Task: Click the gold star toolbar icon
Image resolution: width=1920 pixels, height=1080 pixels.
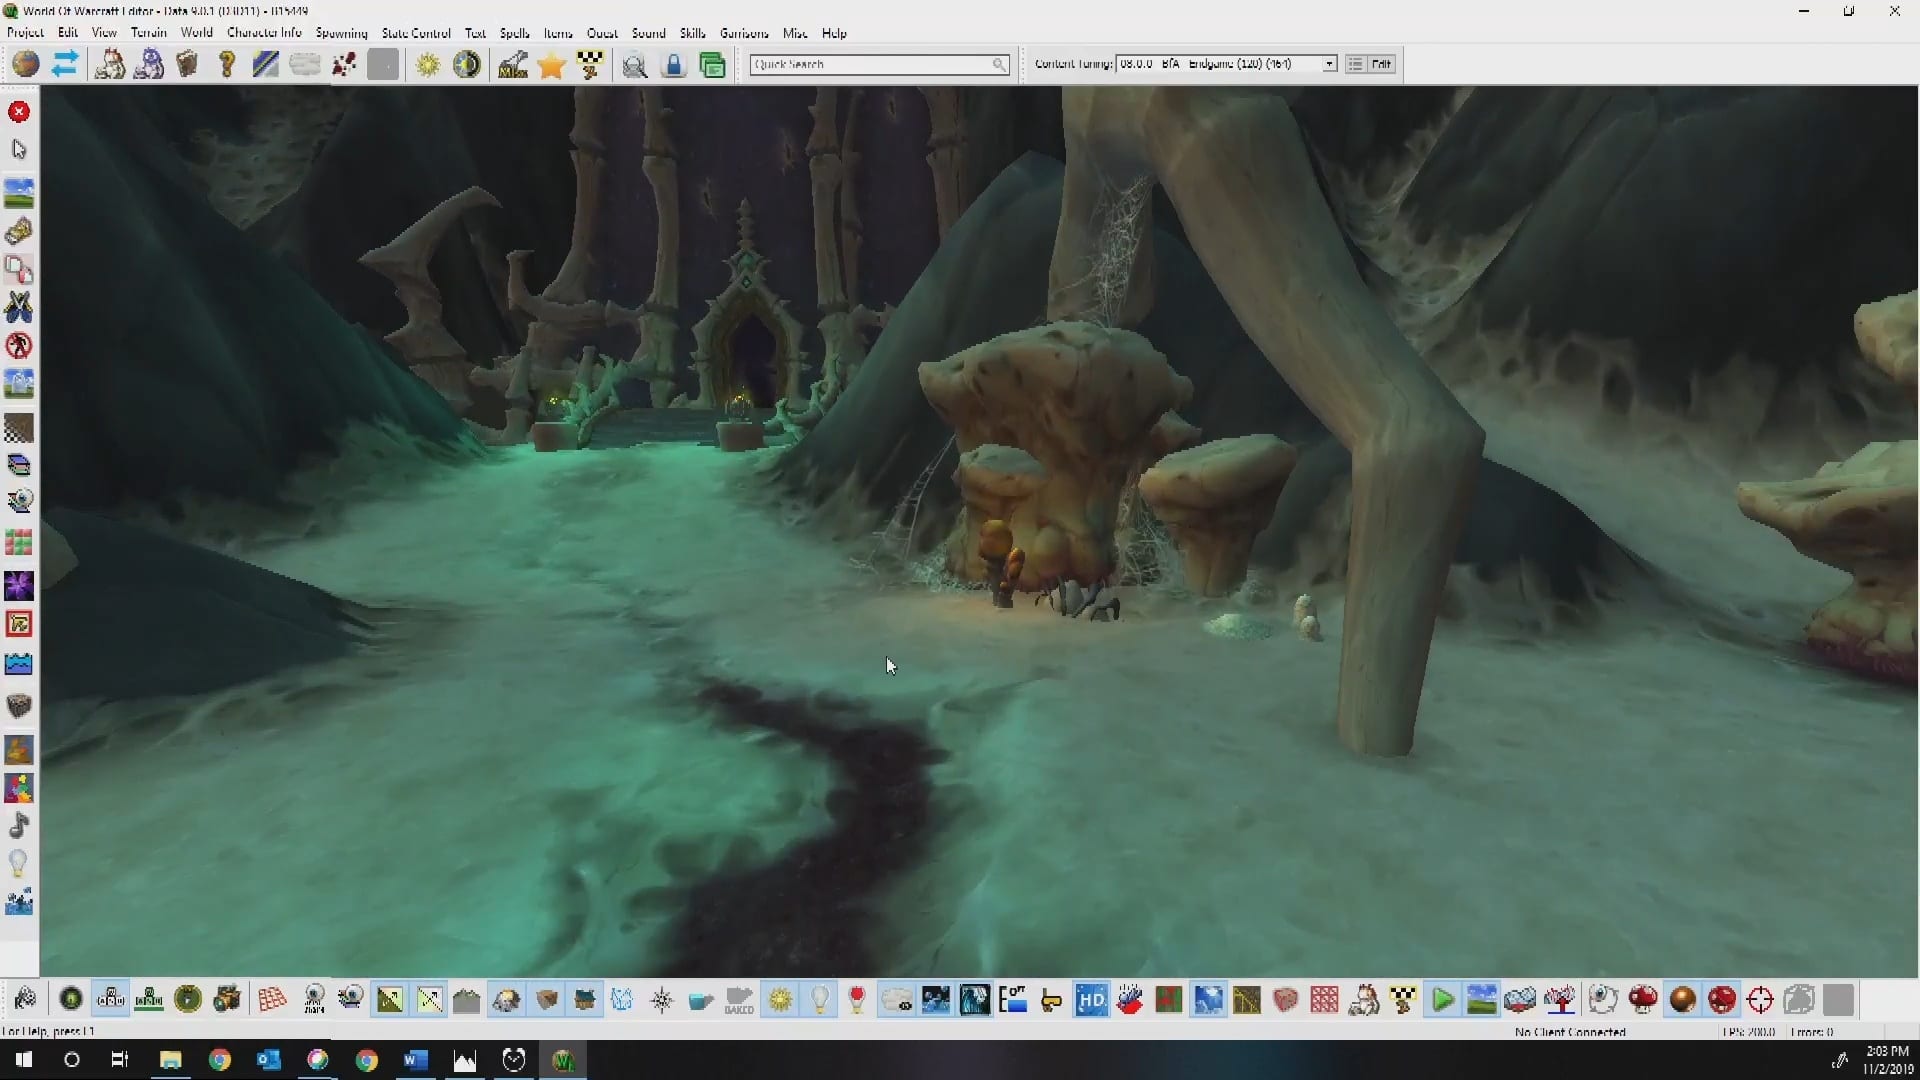Action: 551,66
